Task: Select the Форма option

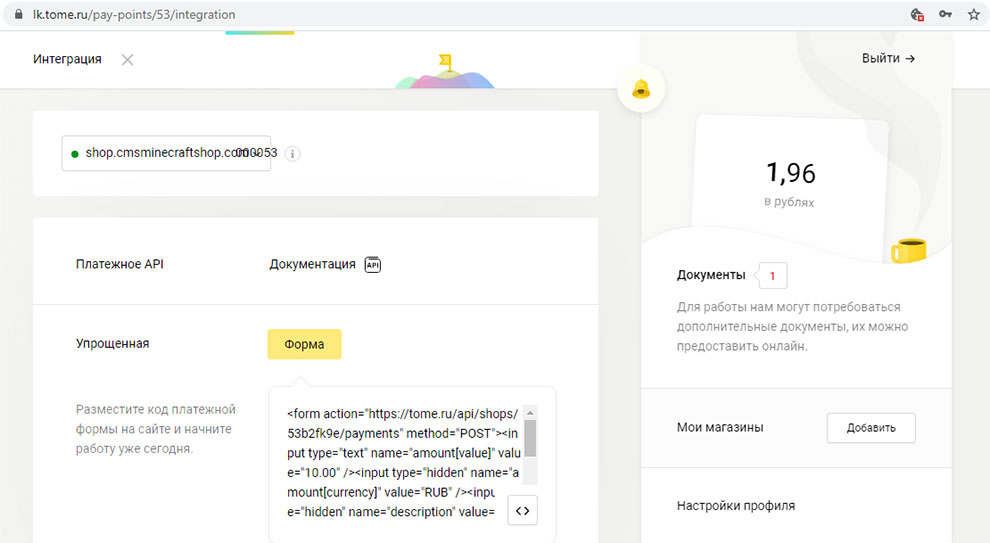Action: 304,344
